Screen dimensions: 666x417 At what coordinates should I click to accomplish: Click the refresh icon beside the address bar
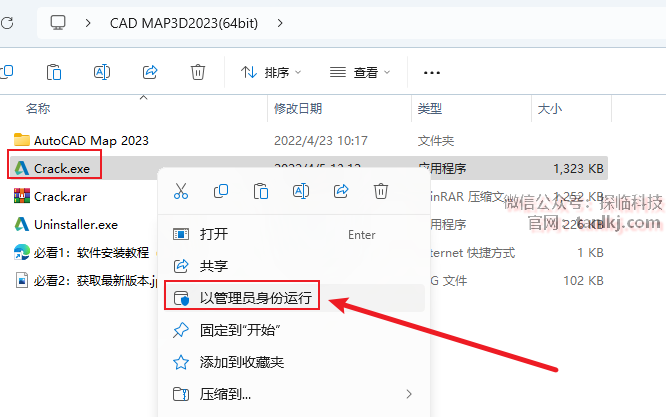coord(7,23)
